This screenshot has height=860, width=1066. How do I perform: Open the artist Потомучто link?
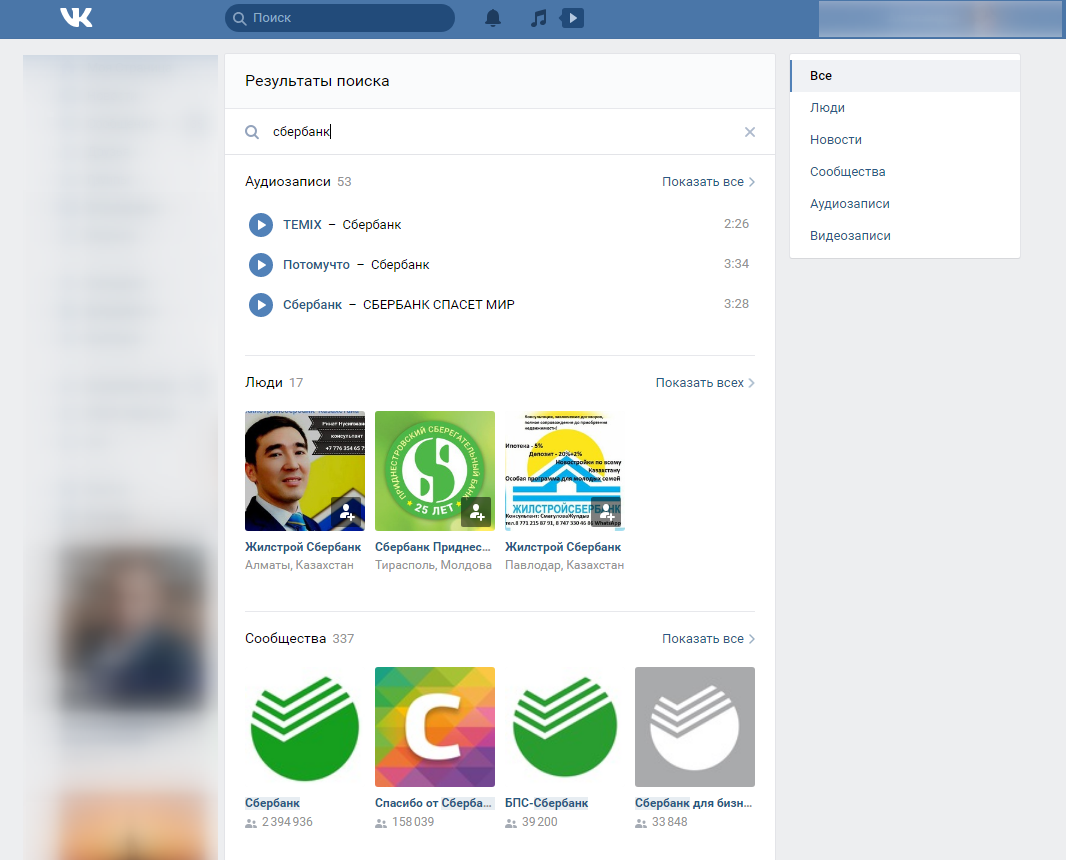point(316,264)
